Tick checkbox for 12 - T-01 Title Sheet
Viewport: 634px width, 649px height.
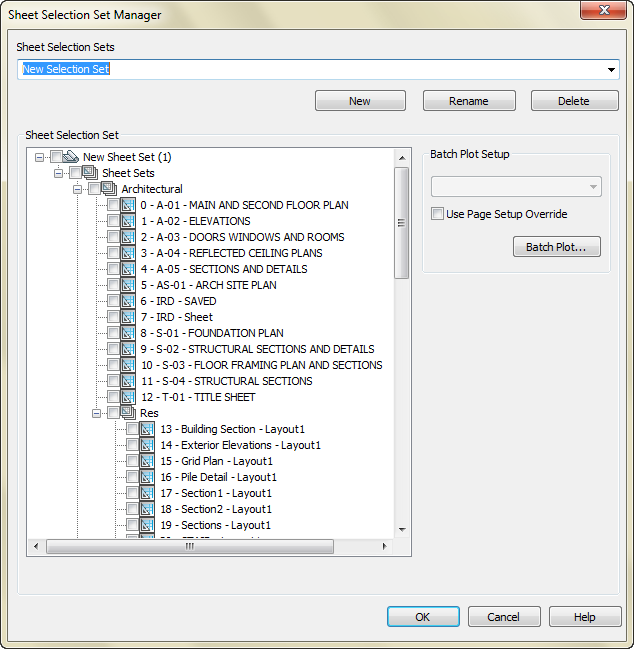click(x=113, y=397)
